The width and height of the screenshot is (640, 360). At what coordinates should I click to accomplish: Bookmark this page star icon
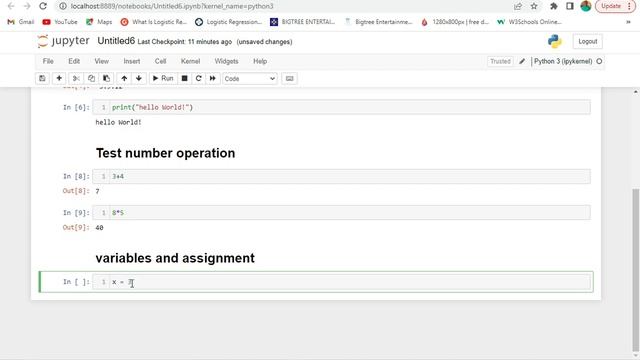point(534,6)
